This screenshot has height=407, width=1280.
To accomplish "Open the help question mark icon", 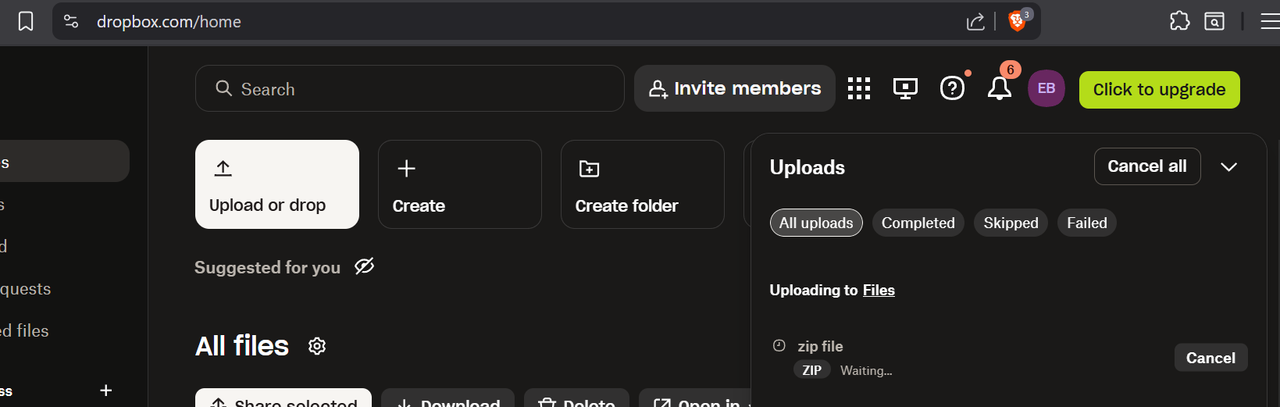I will pyautogui.click(x=953, y=89).
